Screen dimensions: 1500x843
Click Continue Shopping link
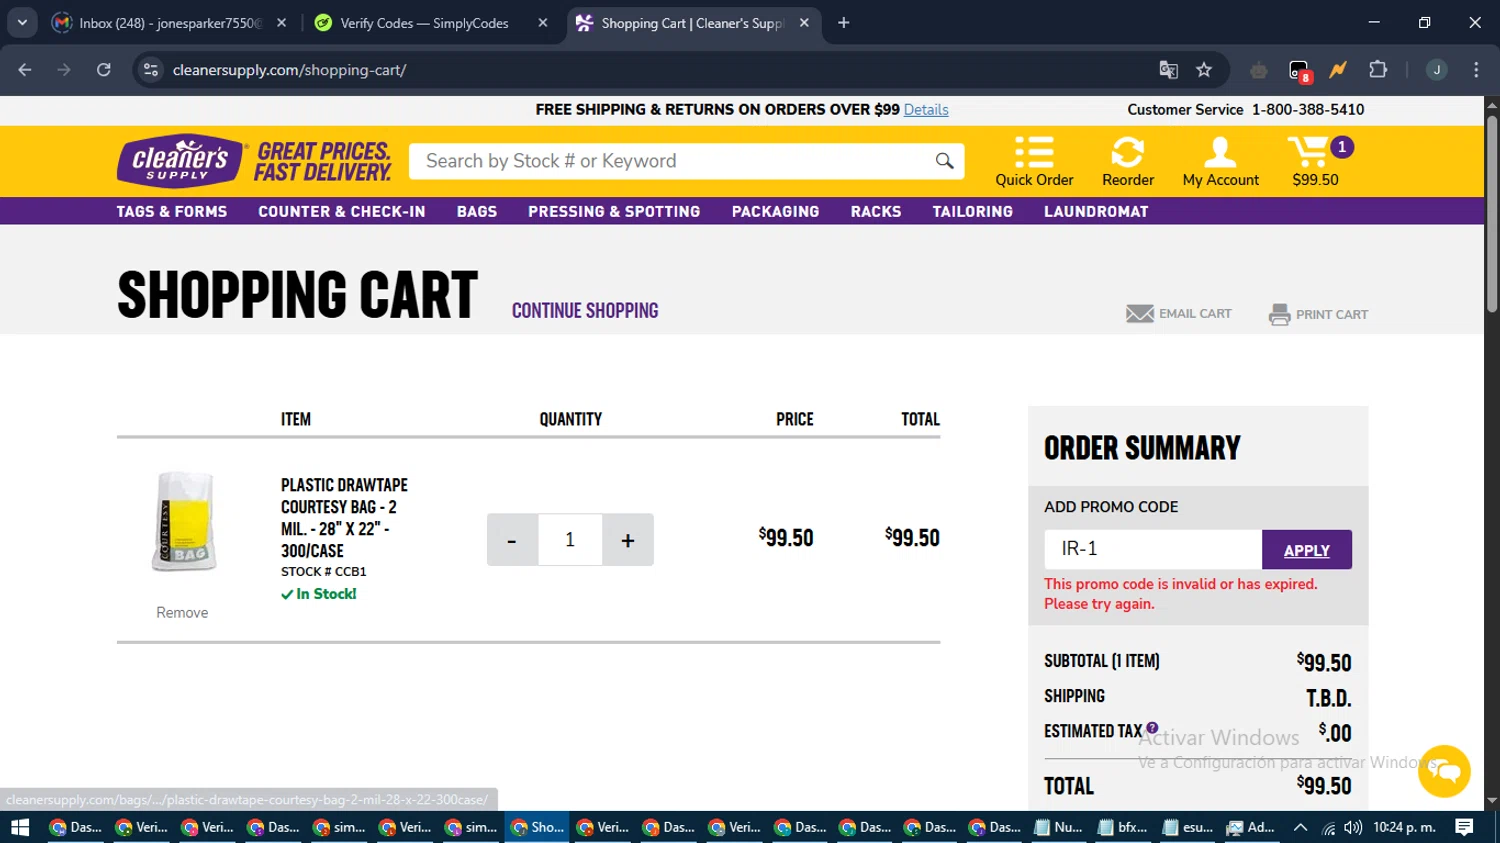(x=585, y=311)
